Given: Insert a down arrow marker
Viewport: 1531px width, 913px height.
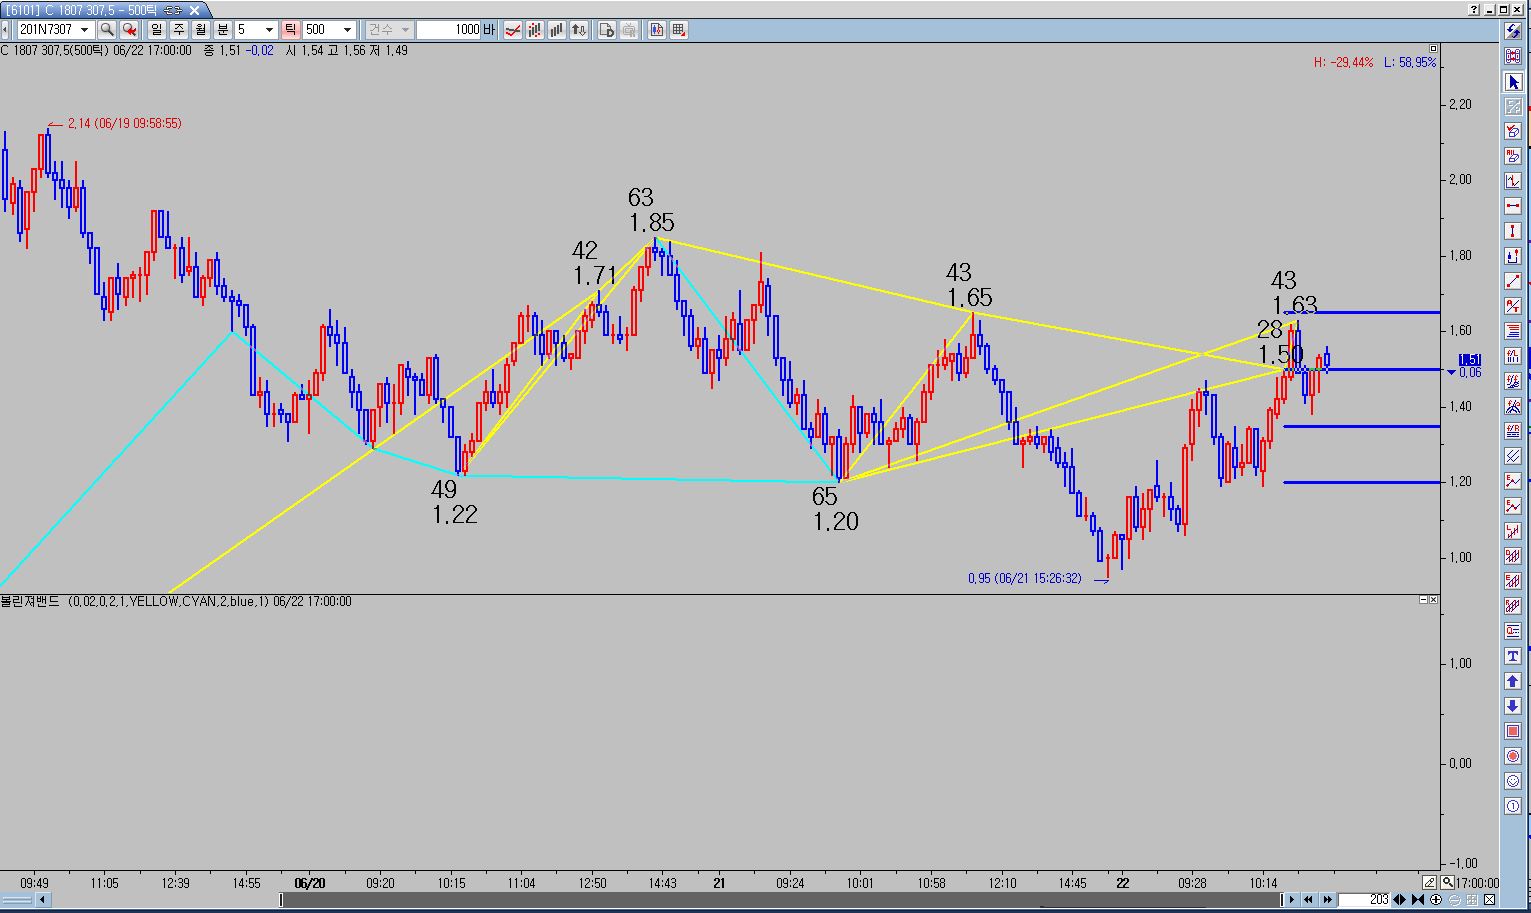Looking at the screenshot, I should (1513, 707).
